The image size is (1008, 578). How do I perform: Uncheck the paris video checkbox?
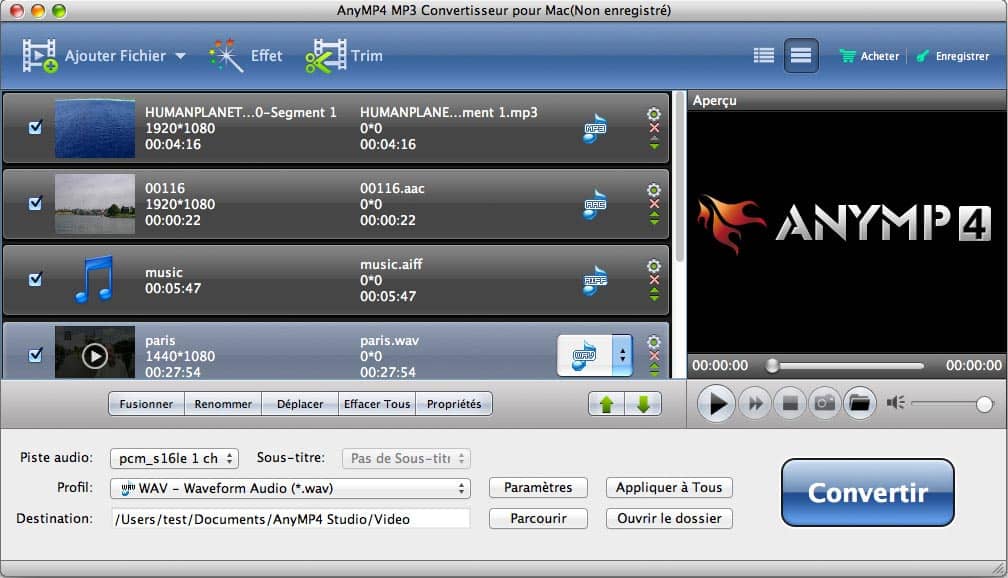pos(36,355)
